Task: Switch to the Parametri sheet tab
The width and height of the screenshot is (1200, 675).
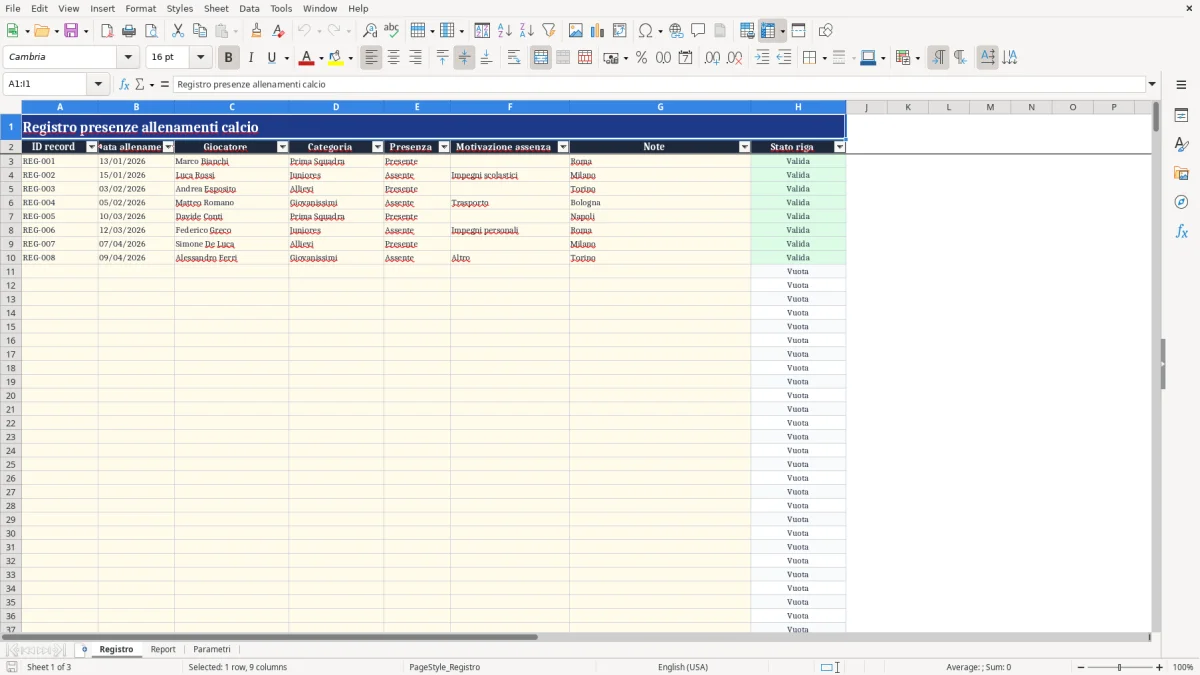Action: pos(212,650)
